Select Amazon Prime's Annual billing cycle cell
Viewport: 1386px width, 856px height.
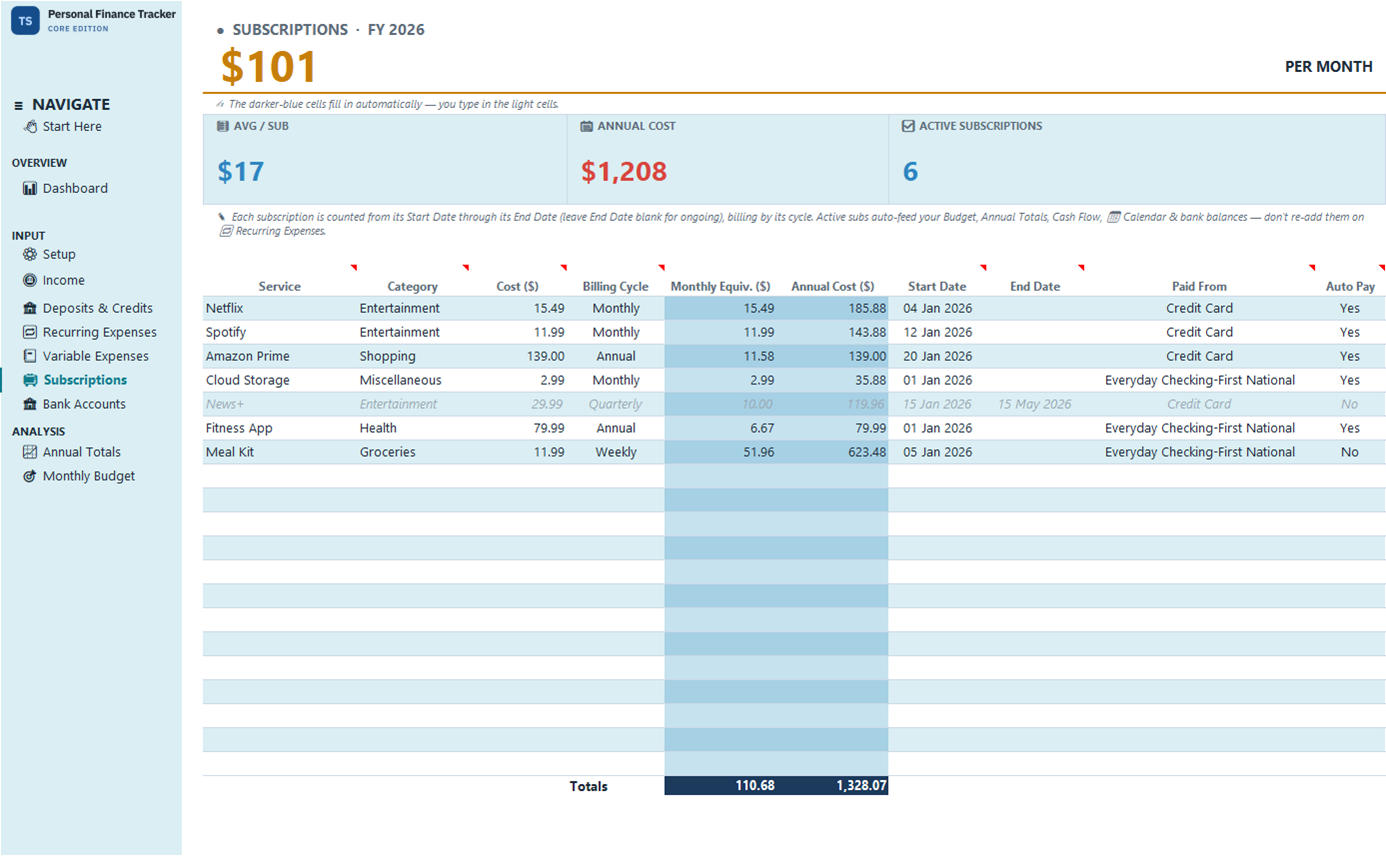click(616, 356)
